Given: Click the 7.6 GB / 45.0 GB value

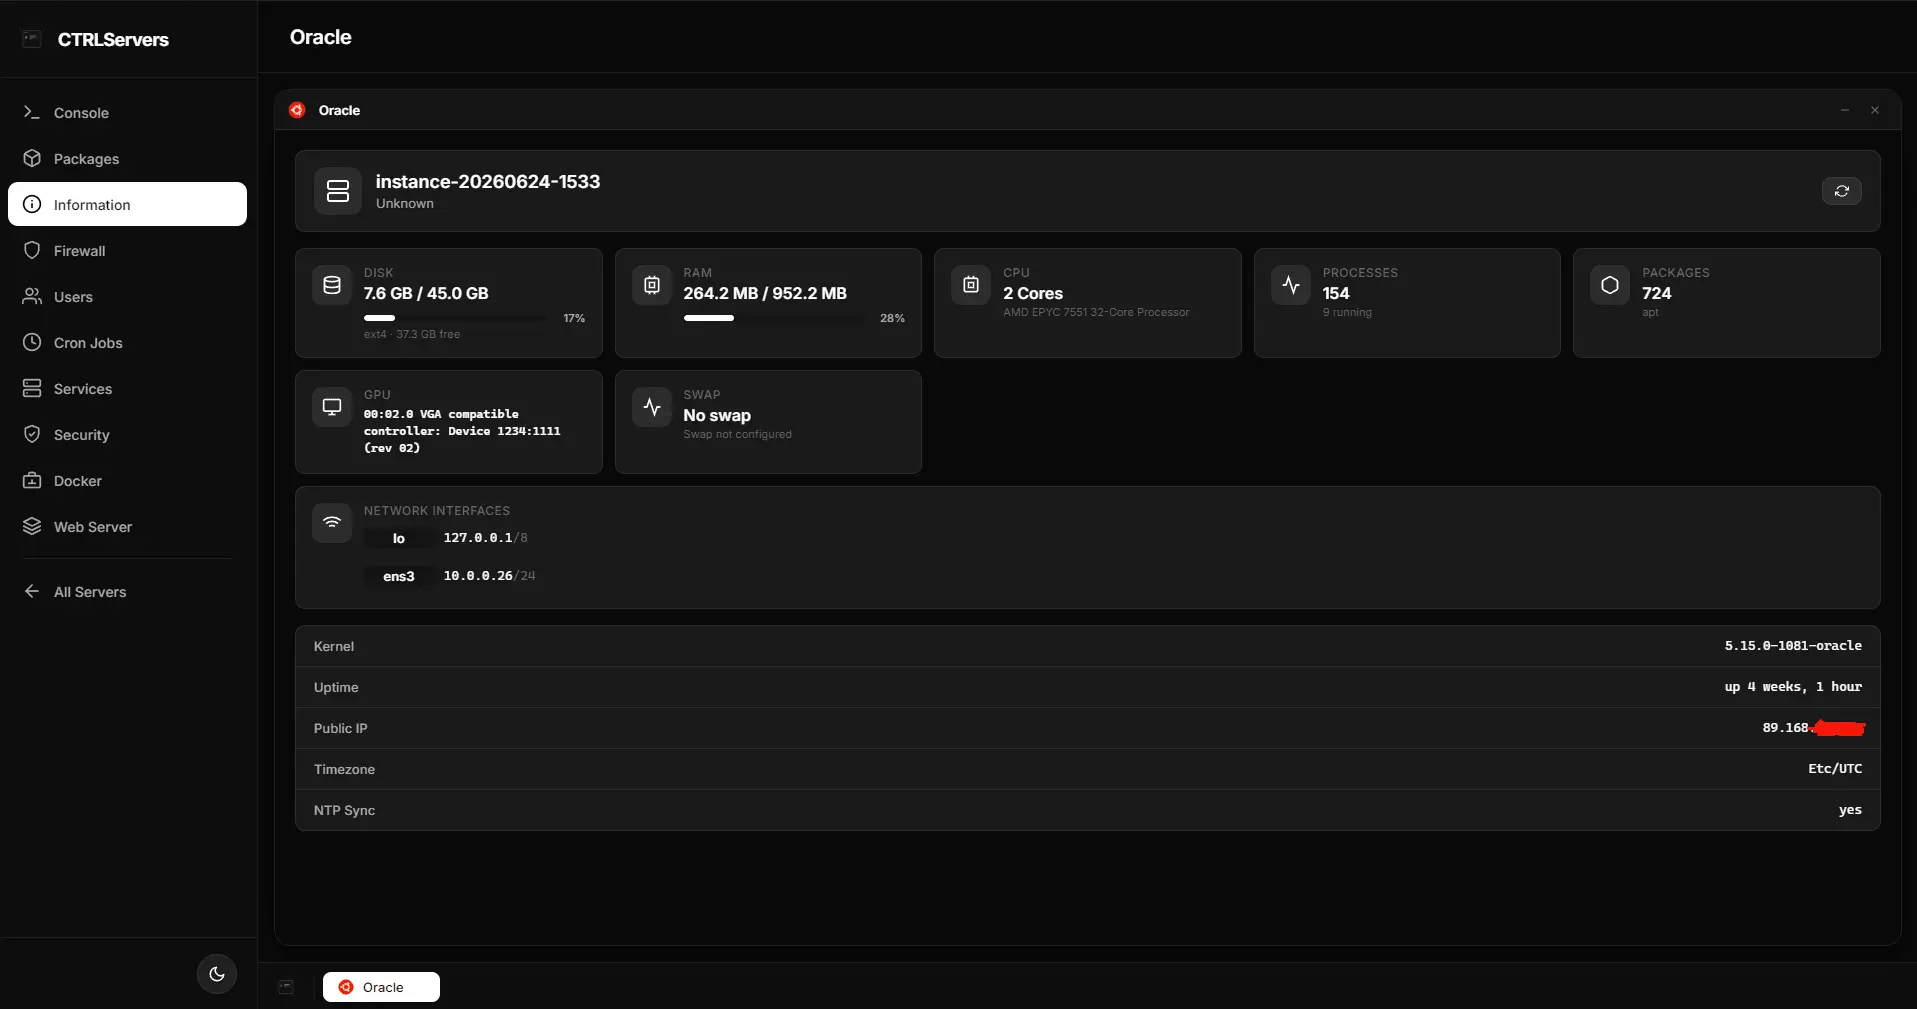Looking at the screenshot, I should click(426, 293).
